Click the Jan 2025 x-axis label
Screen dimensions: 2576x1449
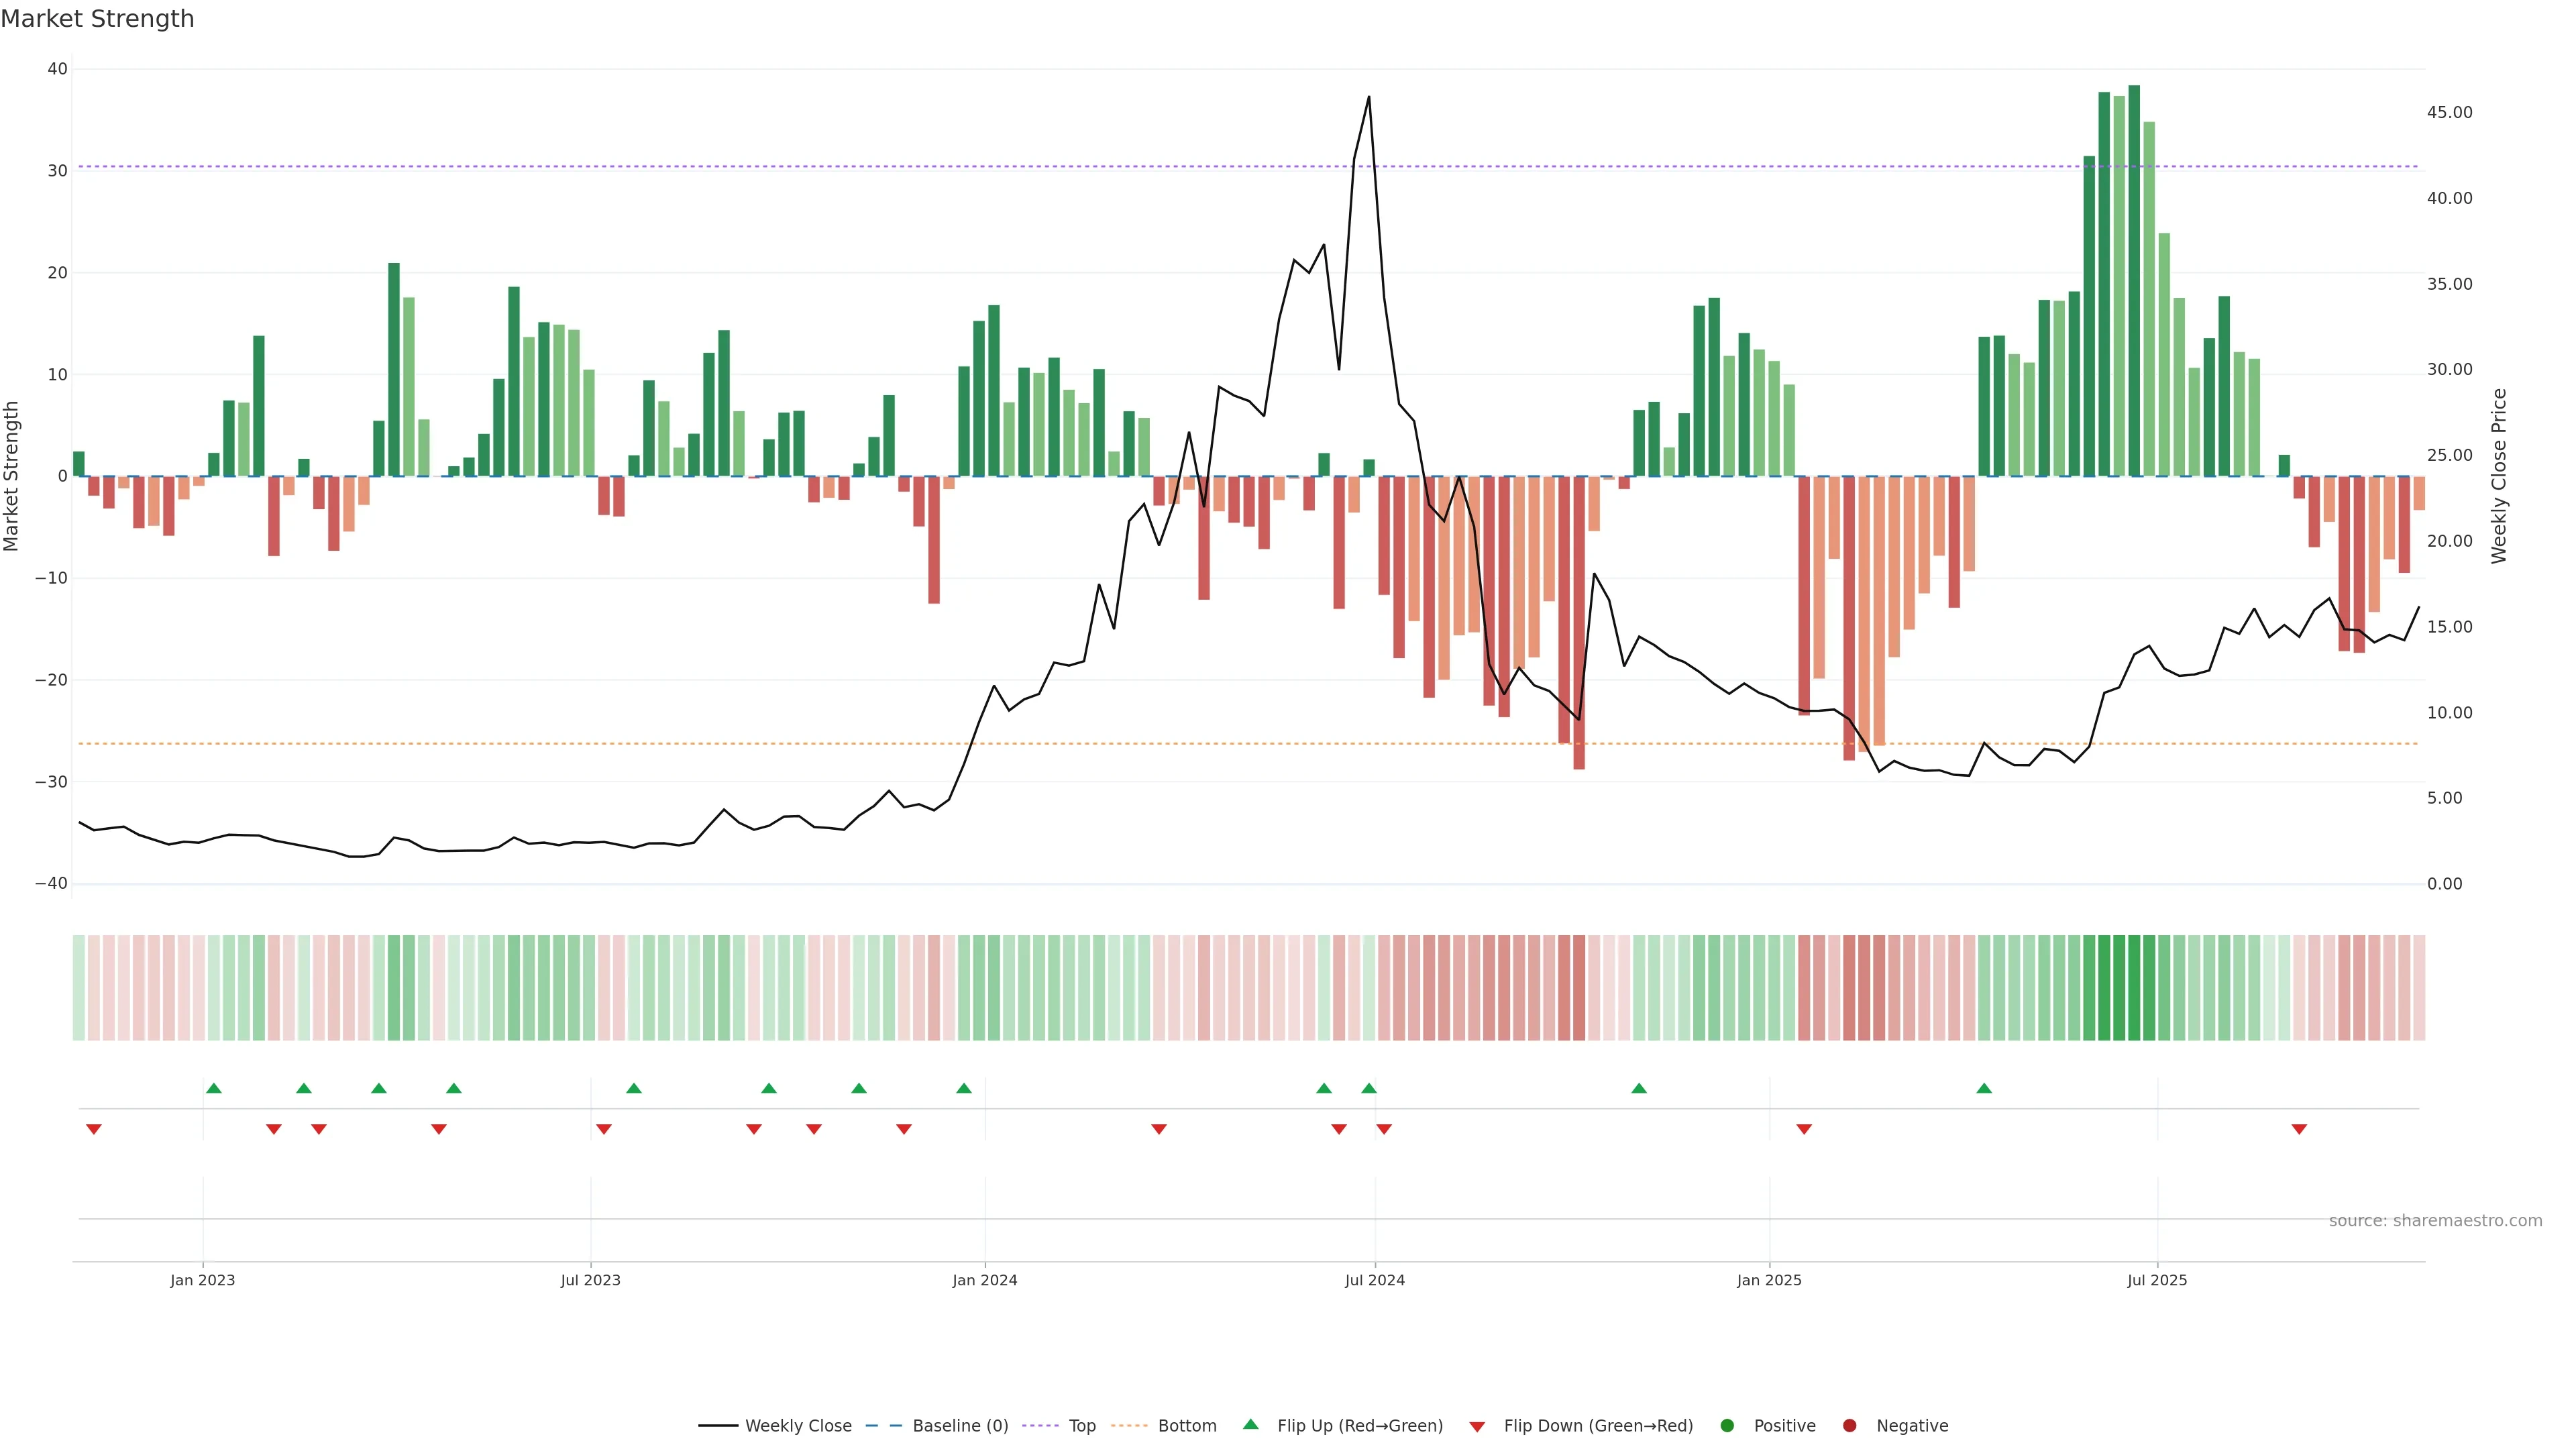1769,1280
